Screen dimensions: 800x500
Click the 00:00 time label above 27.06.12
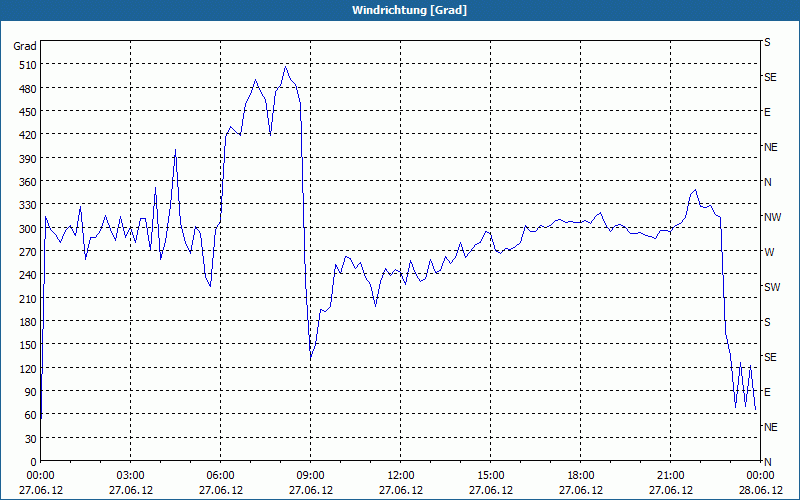tap(41, 476)
